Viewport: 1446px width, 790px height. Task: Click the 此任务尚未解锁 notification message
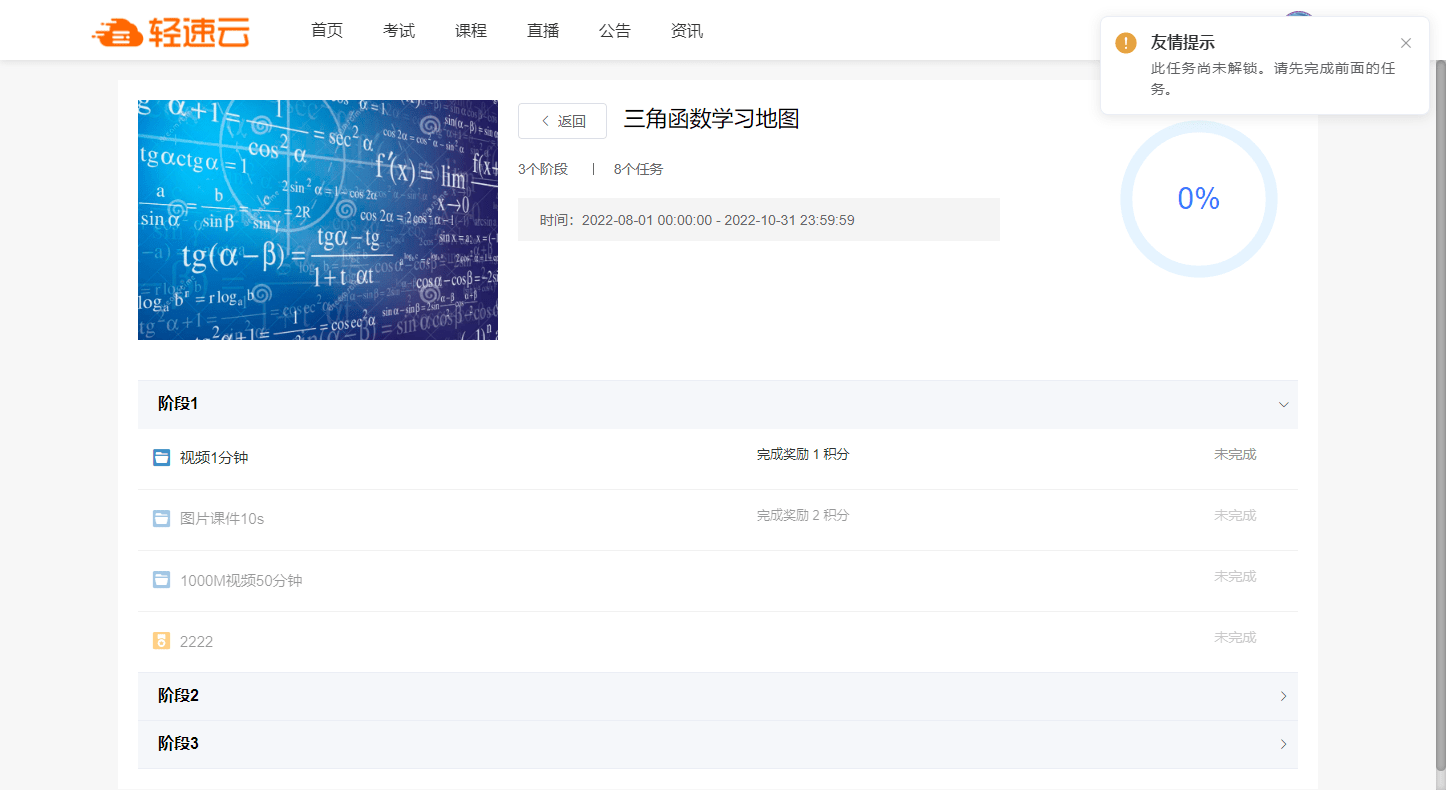point(1273,78)
